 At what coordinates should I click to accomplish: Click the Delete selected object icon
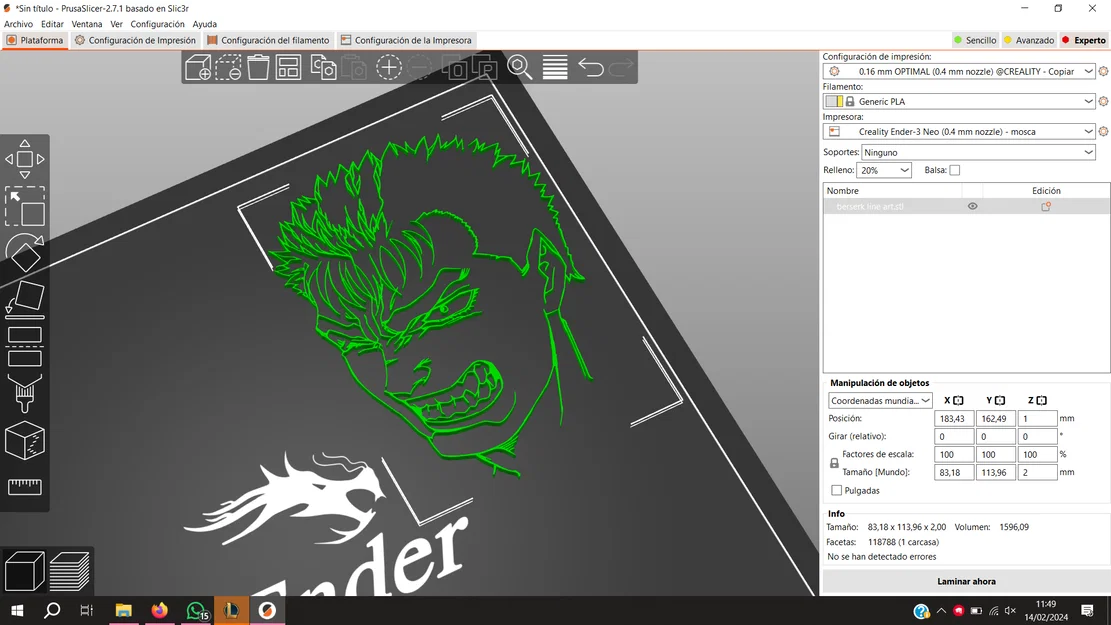(x=228, y=67)
